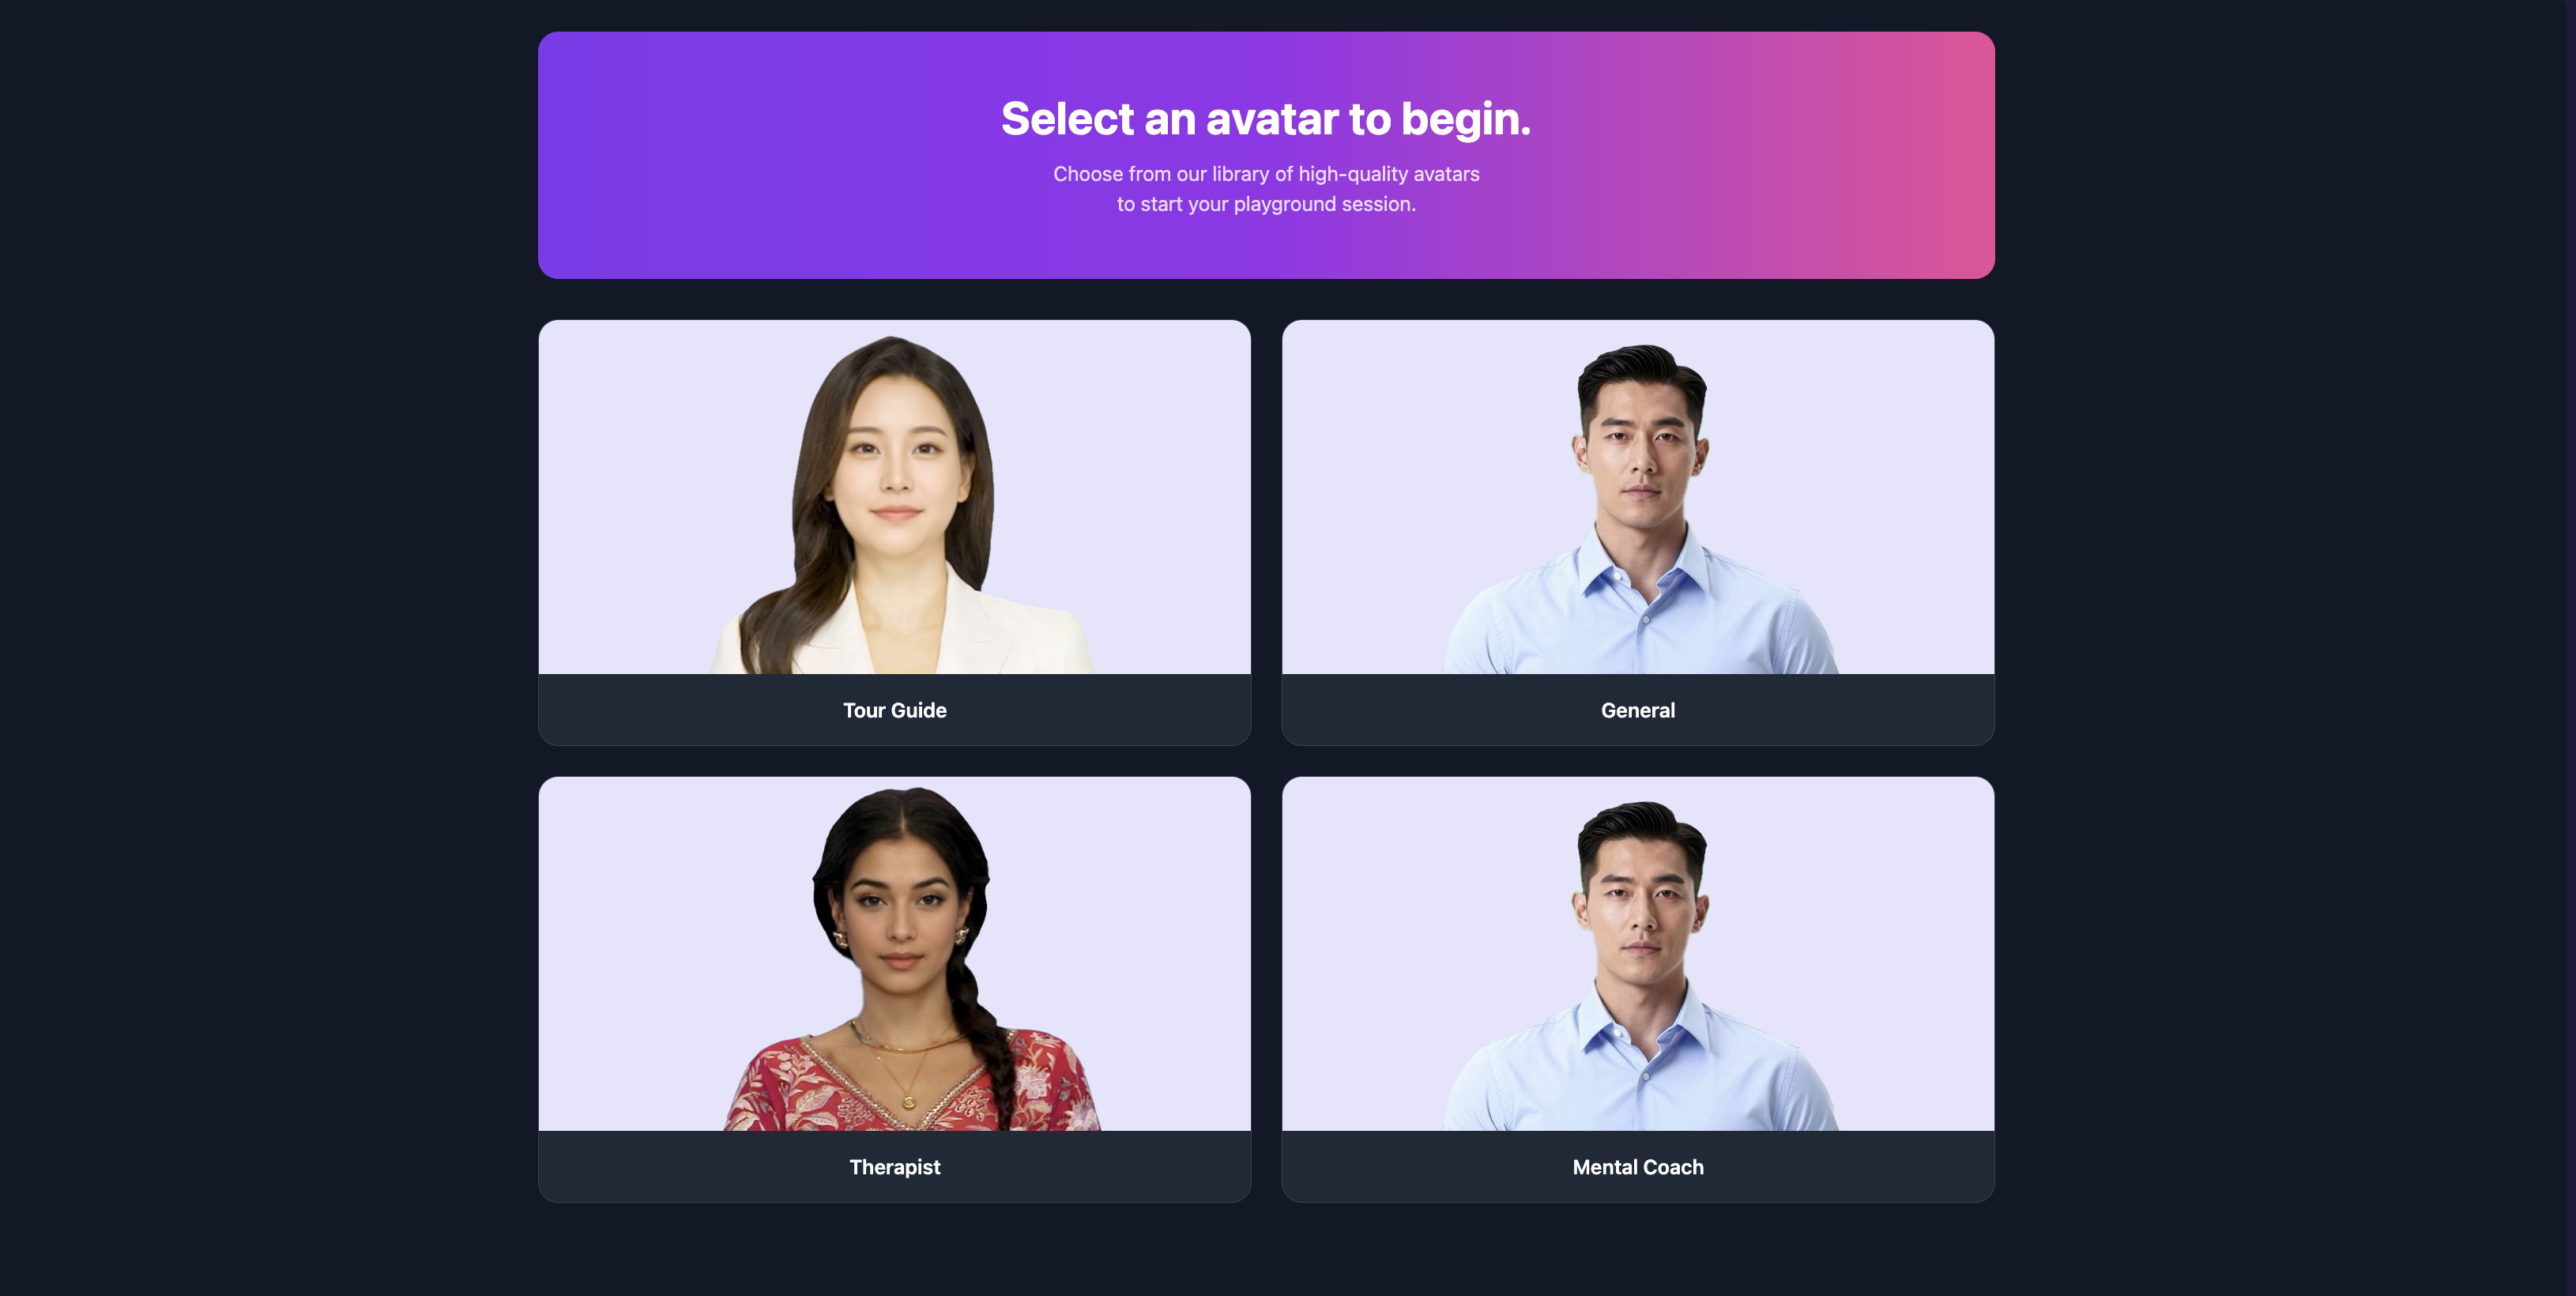Click the Tour Guide label
This screenshot has width=2576, height=1296.
pos(894,710)
